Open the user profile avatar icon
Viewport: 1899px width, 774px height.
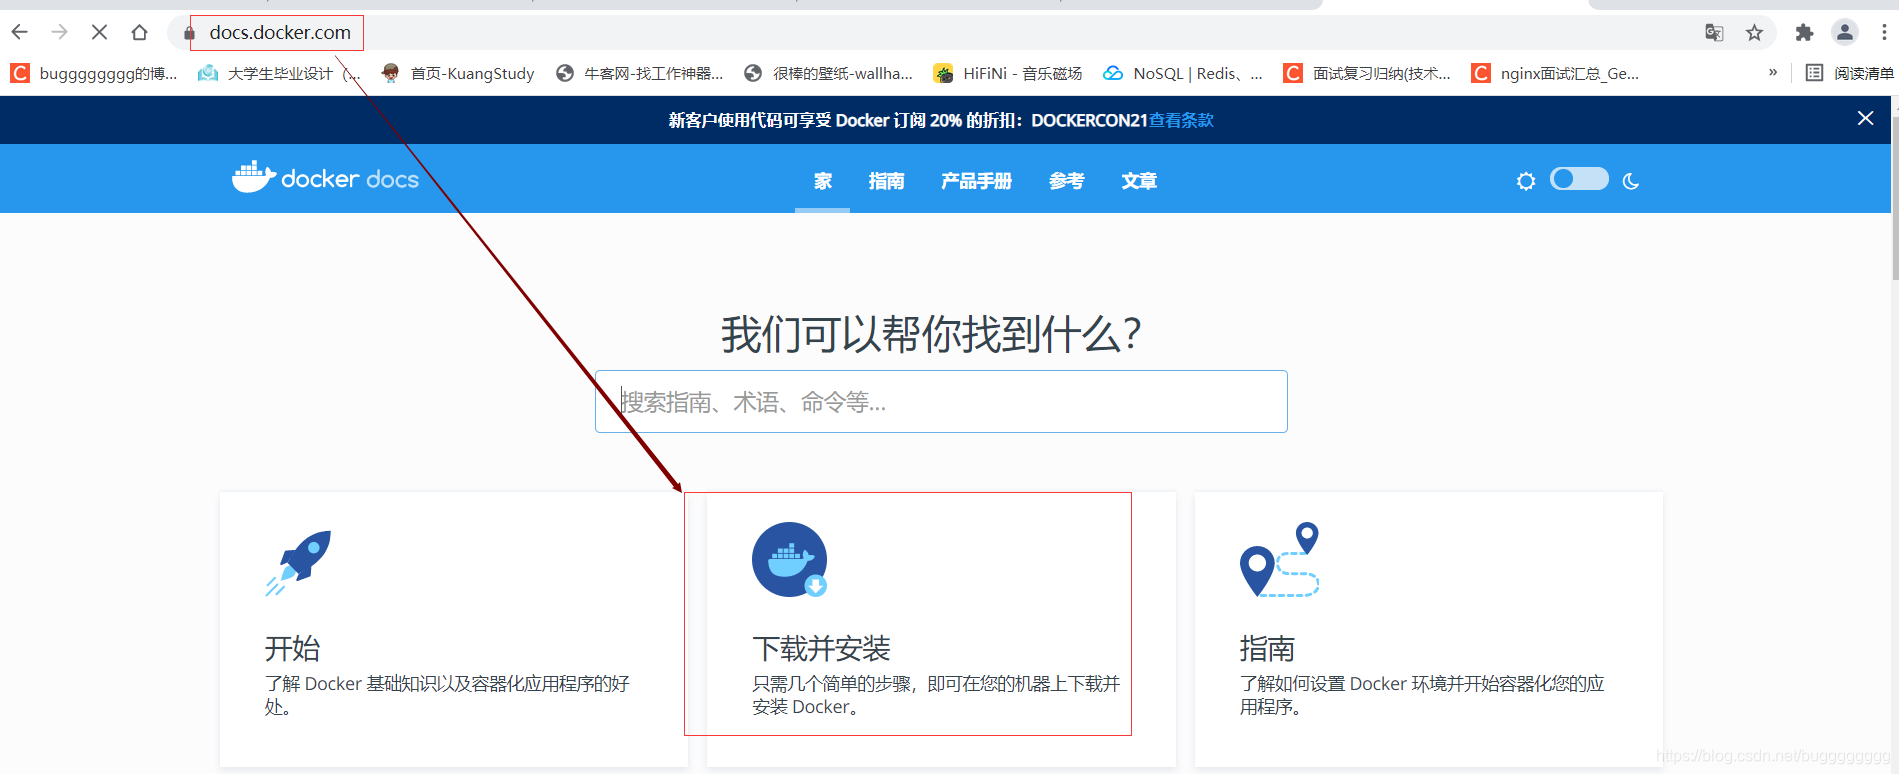(x=1845, y=33)
